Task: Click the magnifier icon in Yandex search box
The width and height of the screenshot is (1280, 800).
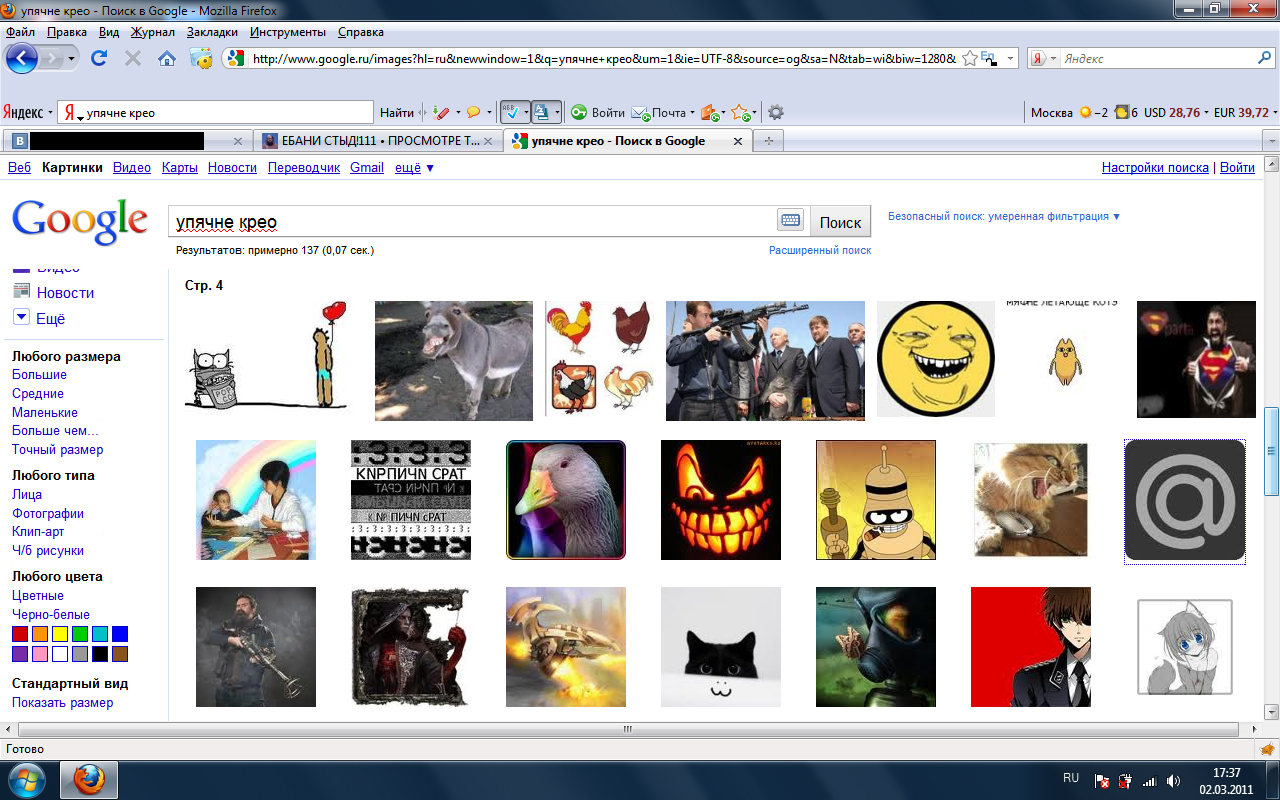Action: coord(1264,59)
